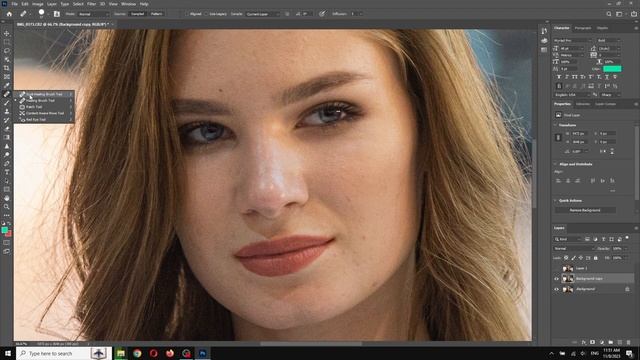Choose Healing Brush Tool from flyout
640x360 pixels.
click(x=44, y=100)
